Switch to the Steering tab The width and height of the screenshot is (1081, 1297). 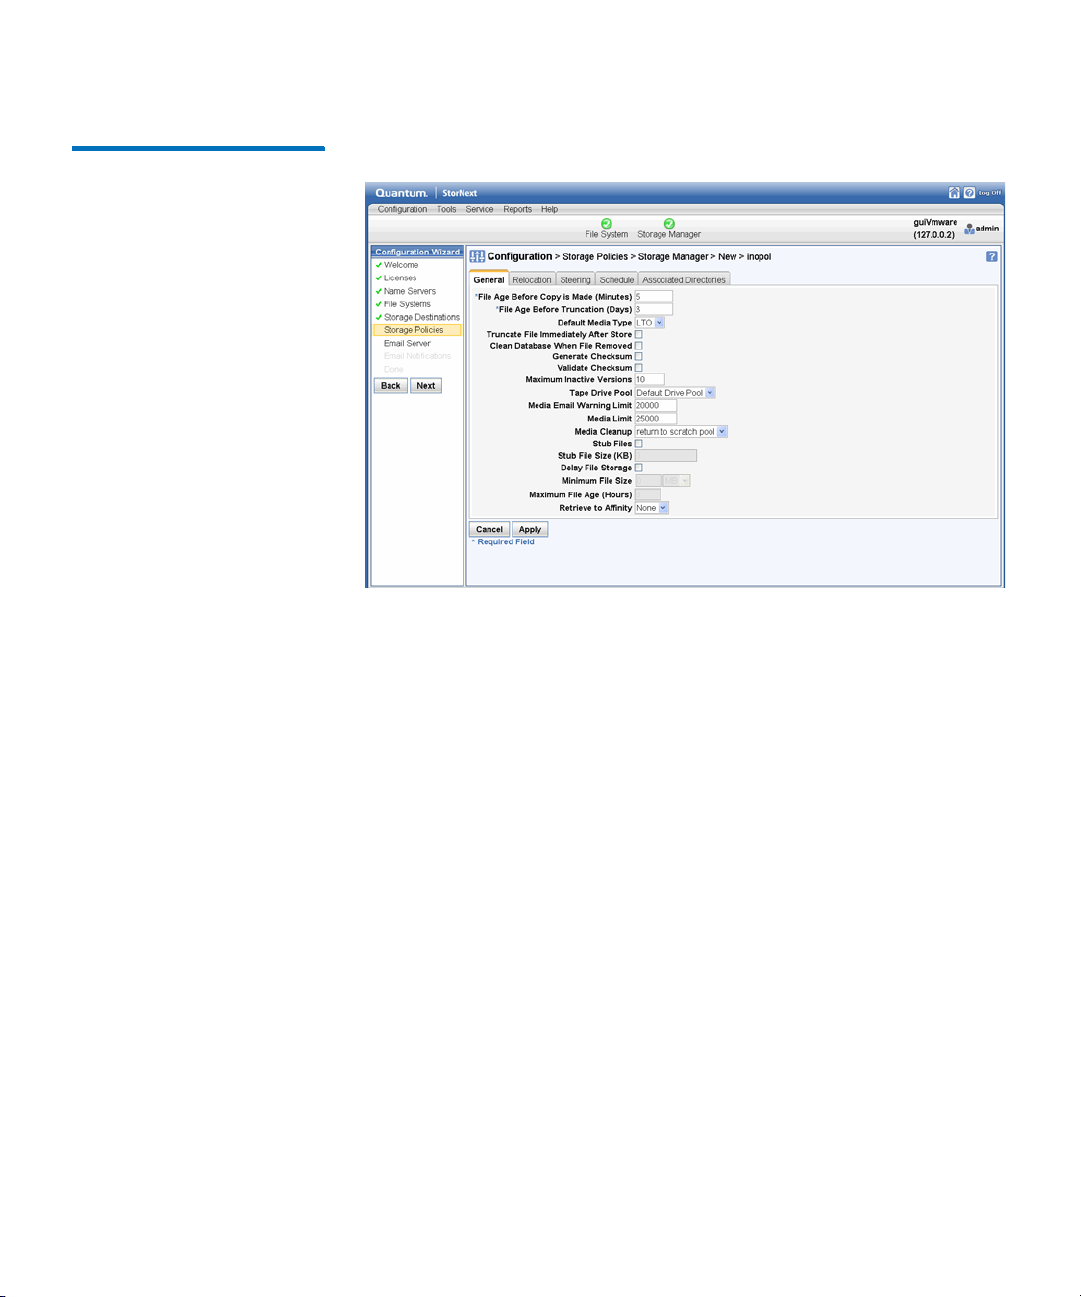click(x=575, y=279)
